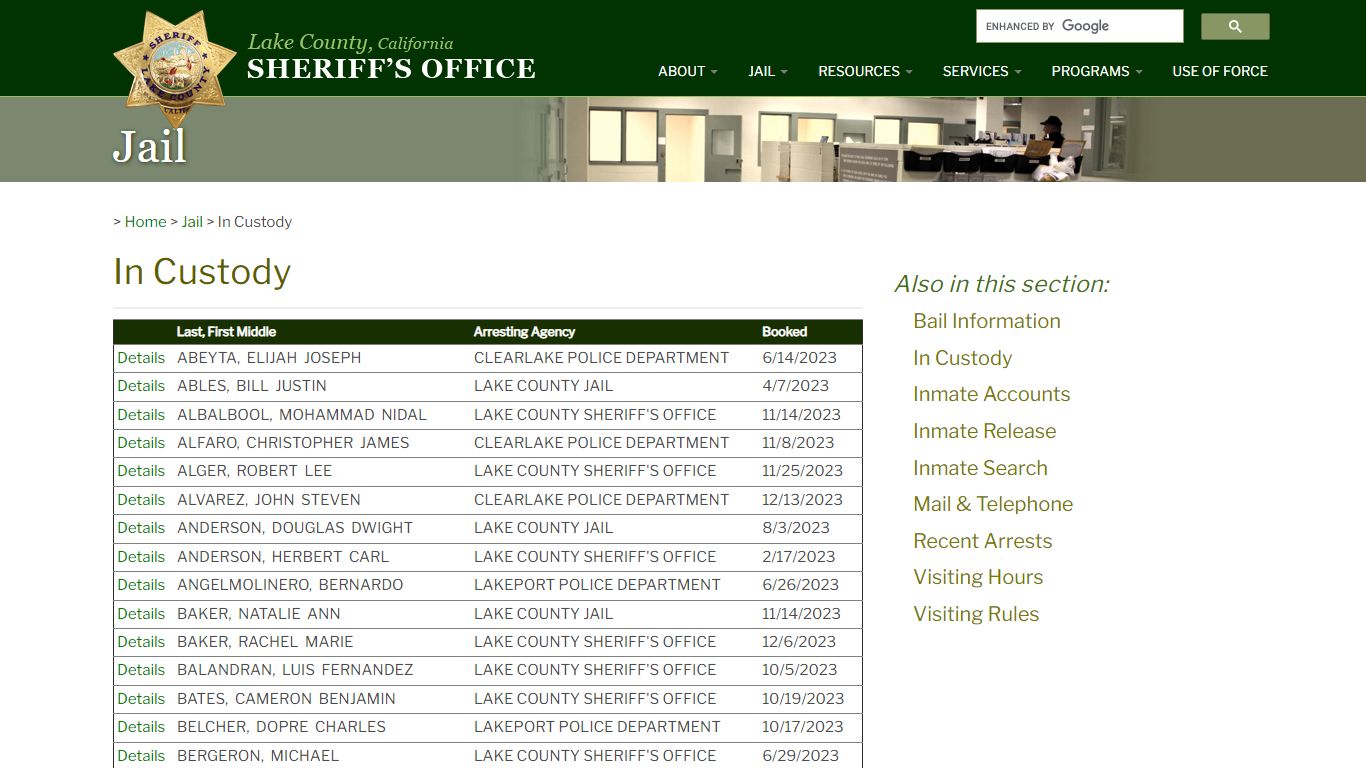Viewport: 1366px width, 768px height.
Task: Click Details next to BAKER, NATALIE ANN
Action: click(140, 613)
